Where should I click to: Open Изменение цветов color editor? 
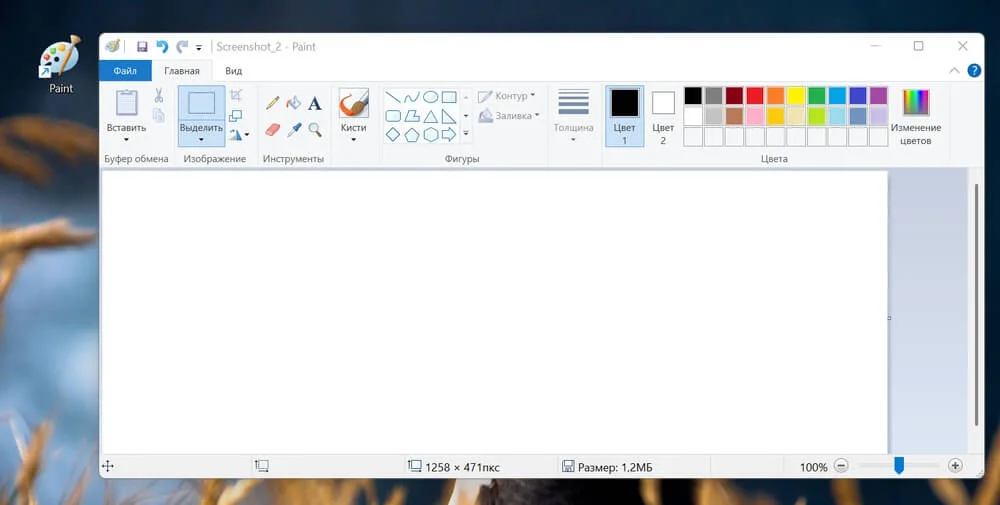click(915, 115)
